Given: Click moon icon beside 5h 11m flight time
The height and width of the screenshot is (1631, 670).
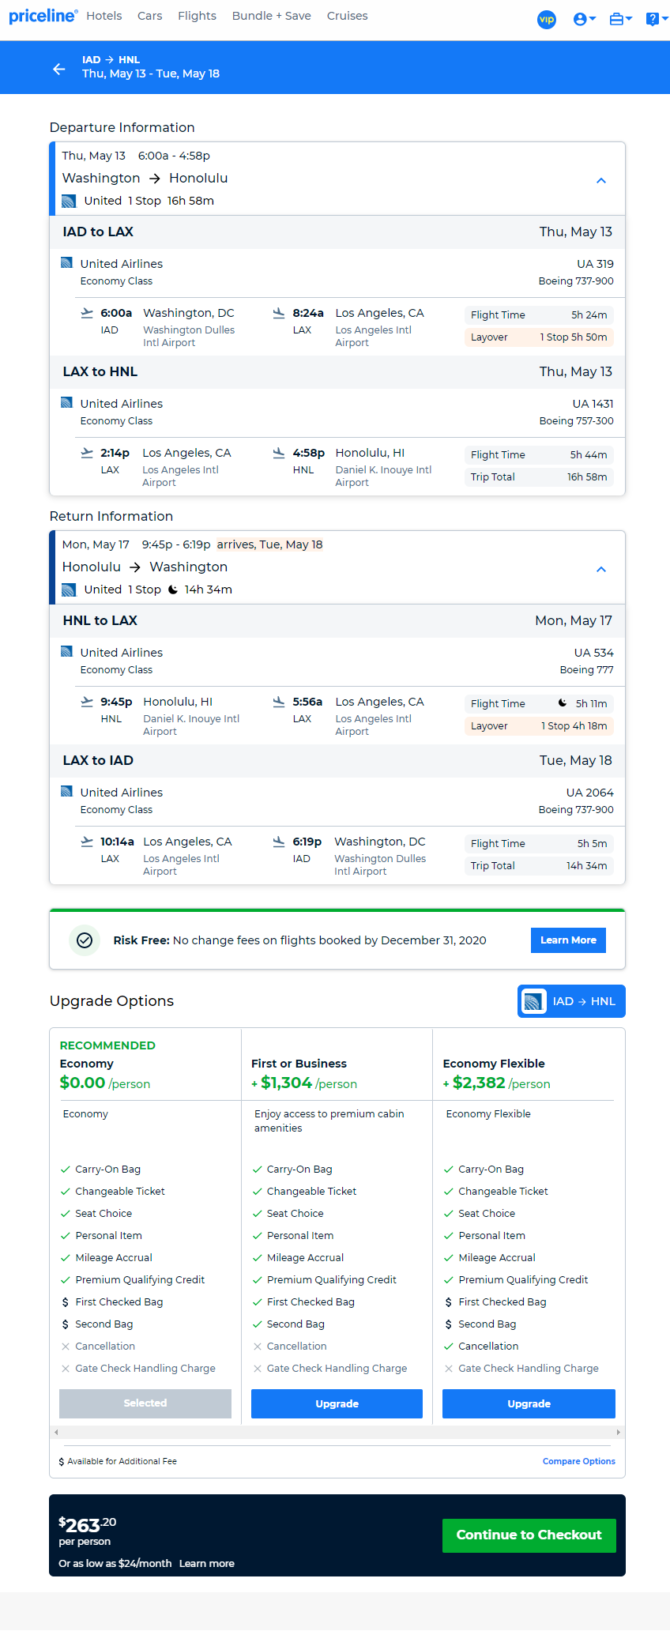Looking at the screenshot, I should point(562,703).
